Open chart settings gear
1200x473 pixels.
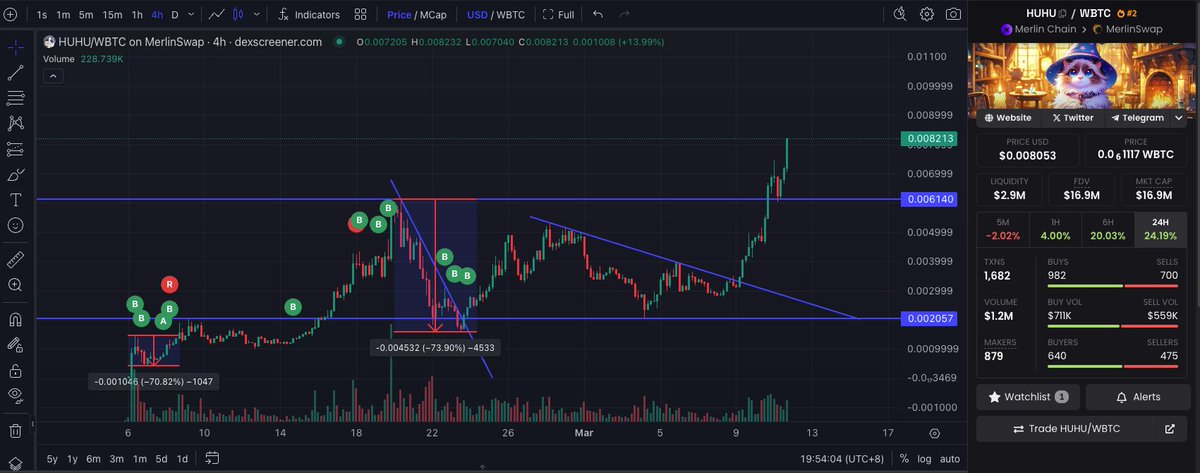(927, 14)
